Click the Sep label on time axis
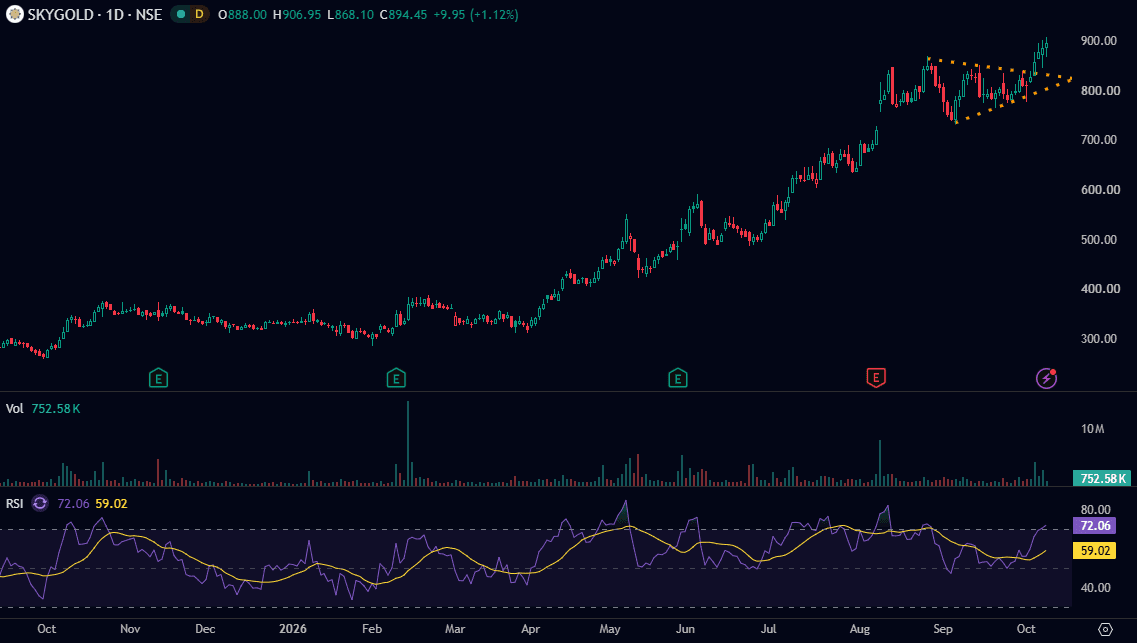This screenshot has width=1138, height=643. click(943, 628)
